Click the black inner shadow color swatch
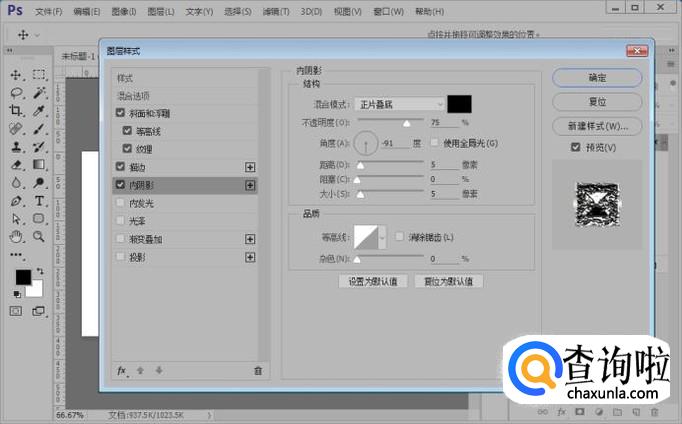This screenshot has width=682, height=424. (460, 104)
